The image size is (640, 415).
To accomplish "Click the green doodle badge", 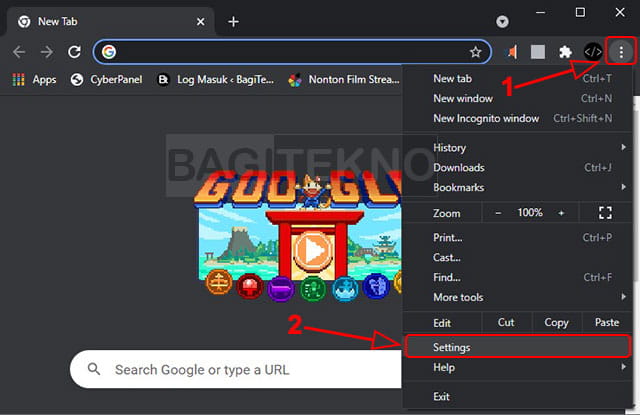I will (x=313, y=289).
